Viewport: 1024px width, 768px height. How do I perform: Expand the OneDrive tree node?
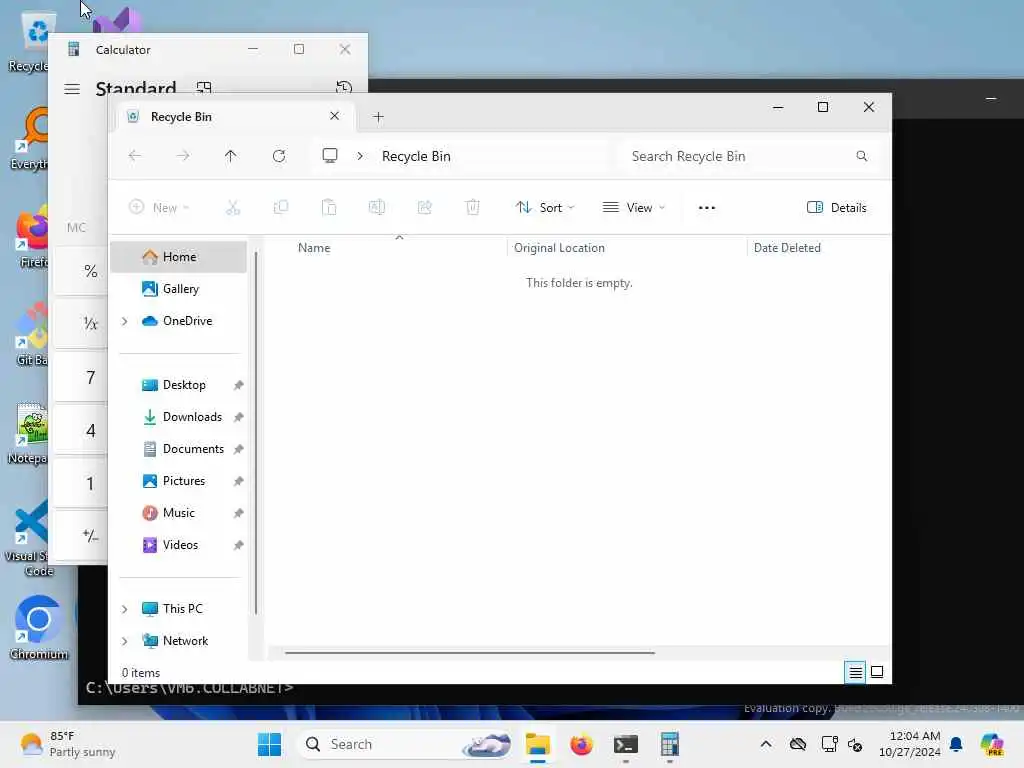(x=125, y=321)
